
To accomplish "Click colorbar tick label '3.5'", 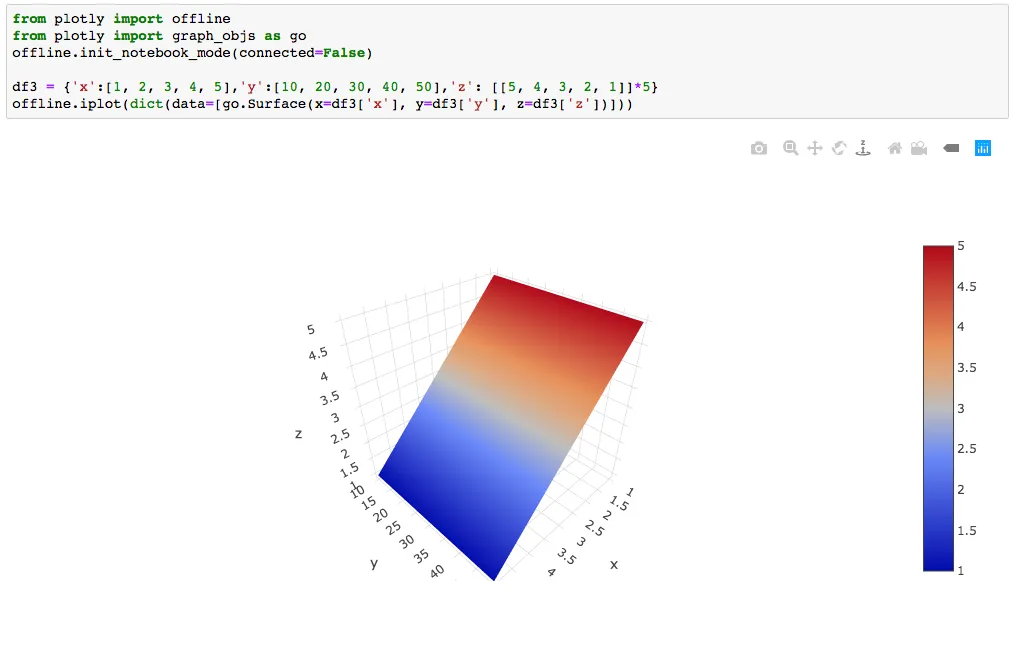I will pos(967,368).
